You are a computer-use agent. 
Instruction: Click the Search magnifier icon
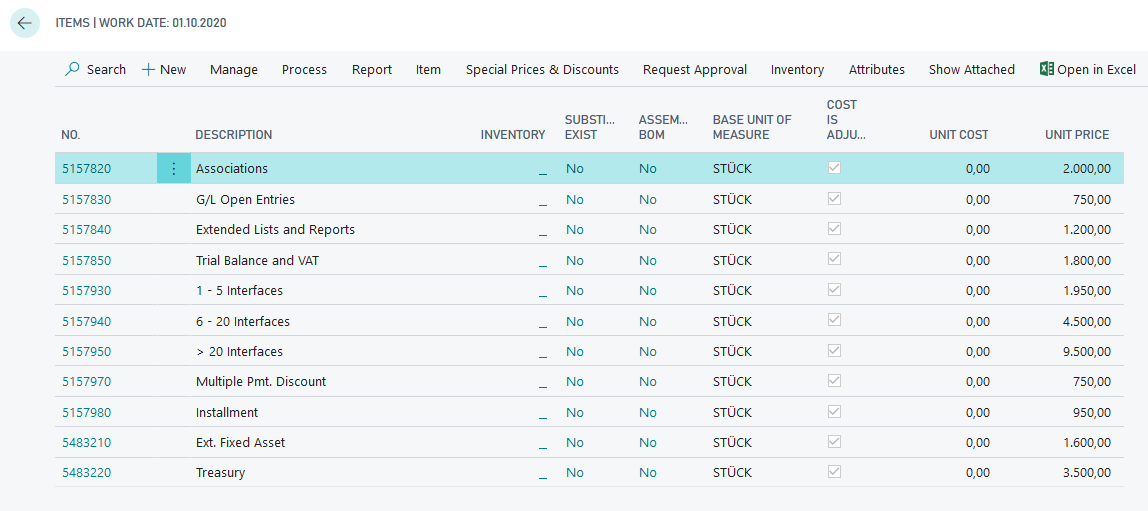click(72, 69)
